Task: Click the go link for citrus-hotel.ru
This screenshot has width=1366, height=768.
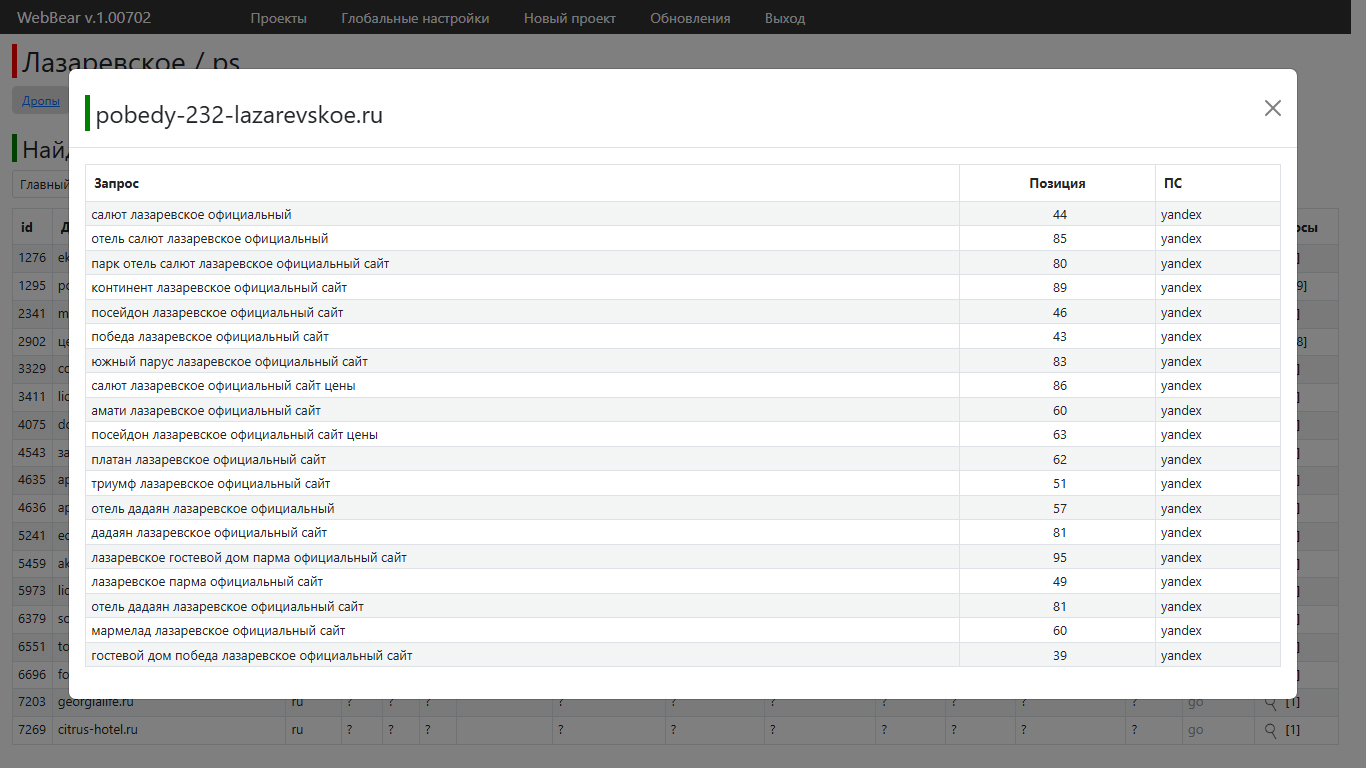Action: click(x=1195, y=730)
